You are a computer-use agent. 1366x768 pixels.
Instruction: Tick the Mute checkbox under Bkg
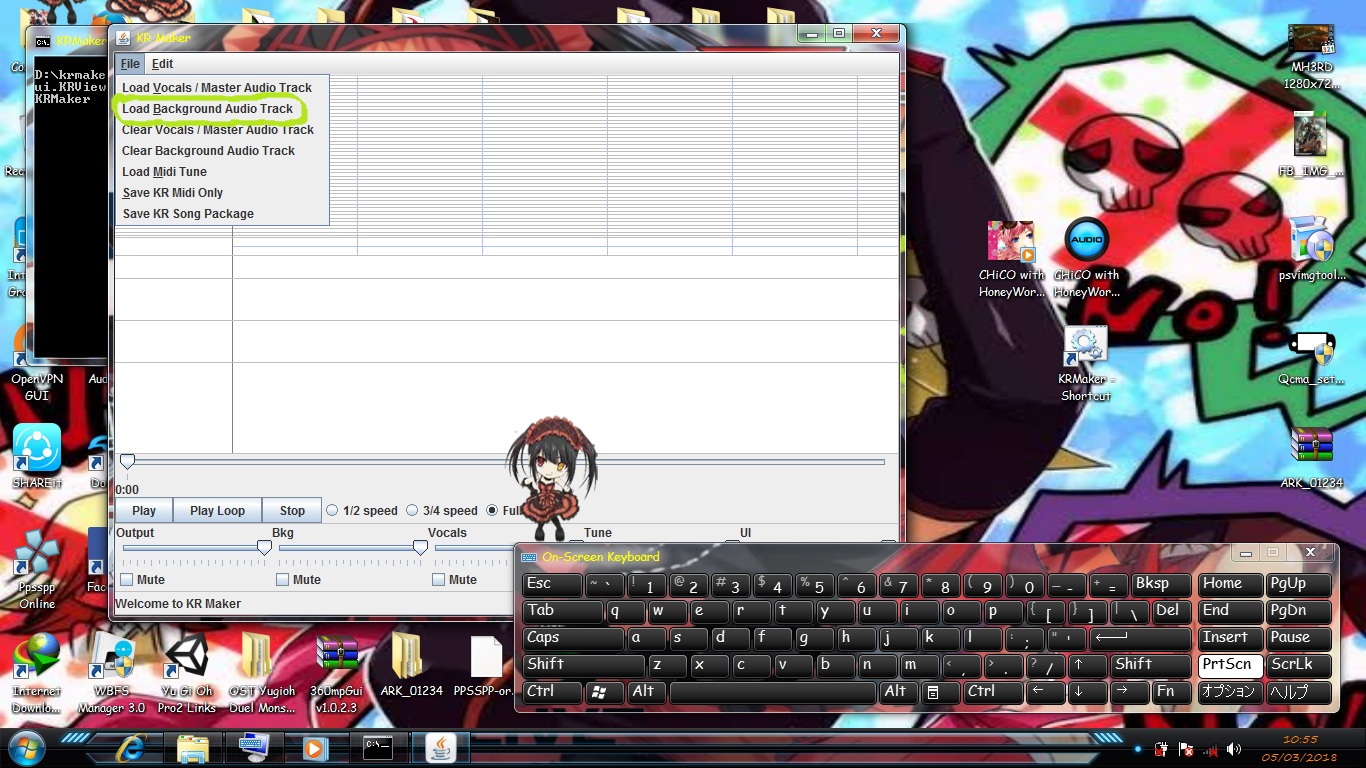283,580
